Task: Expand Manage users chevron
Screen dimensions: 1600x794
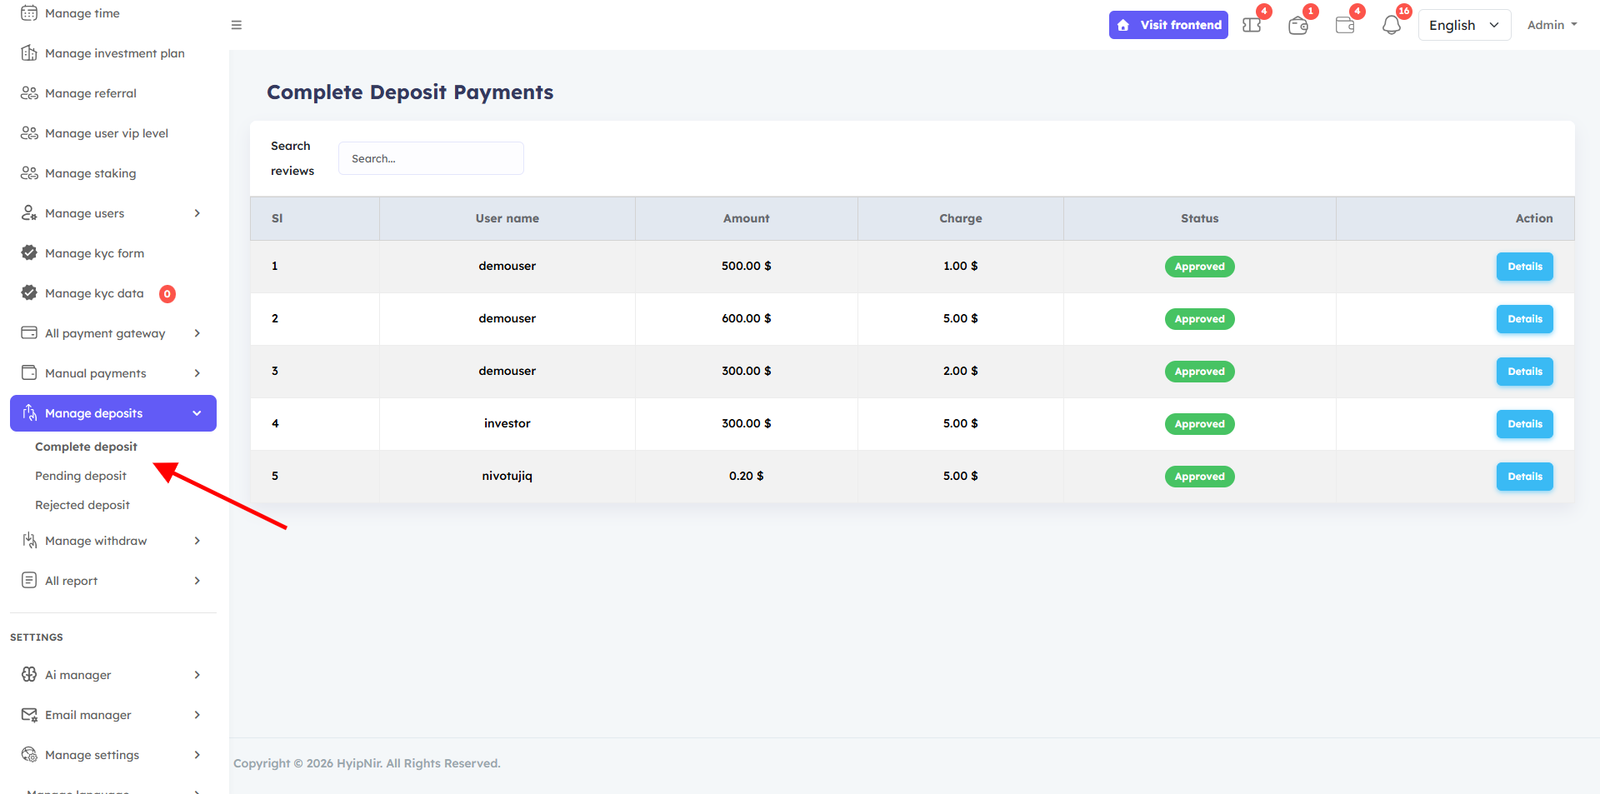Action: click(x=197, y=213)
